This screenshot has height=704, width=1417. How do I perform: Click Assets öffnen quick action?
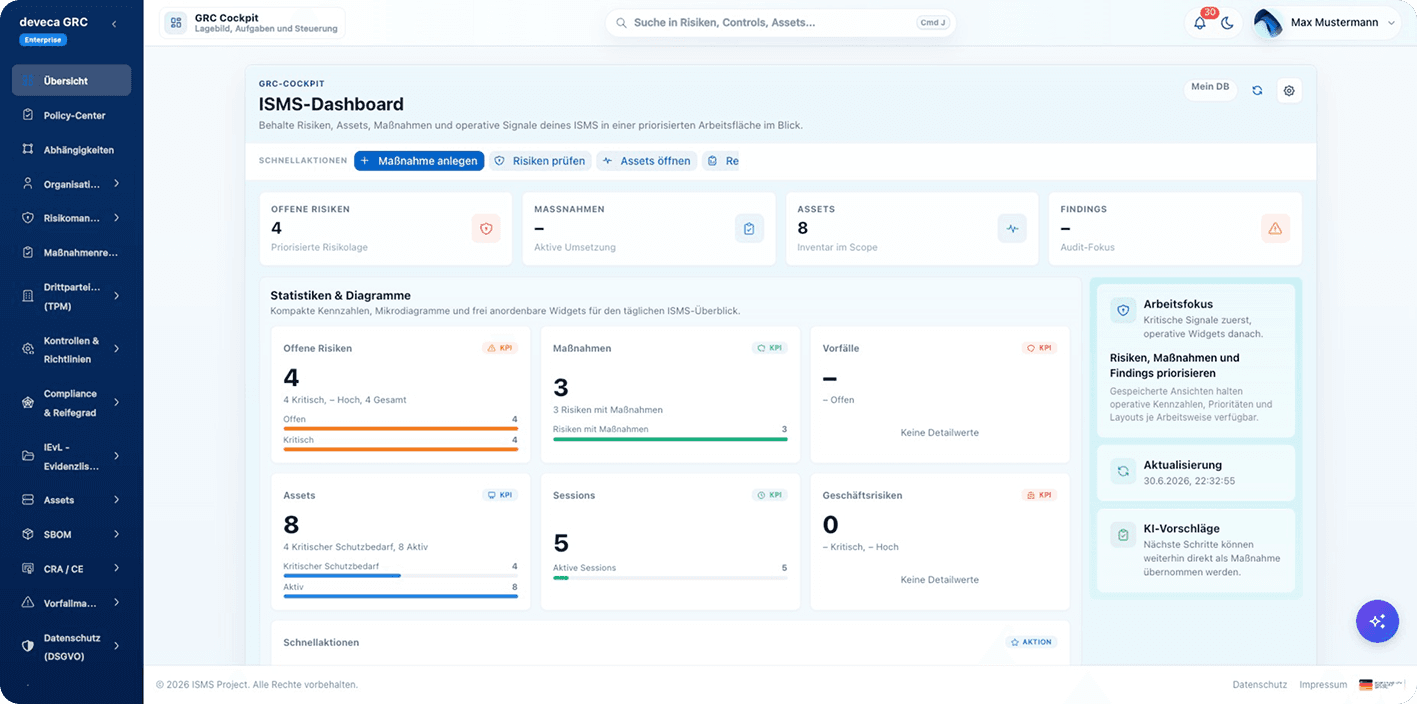click(647, 161)
